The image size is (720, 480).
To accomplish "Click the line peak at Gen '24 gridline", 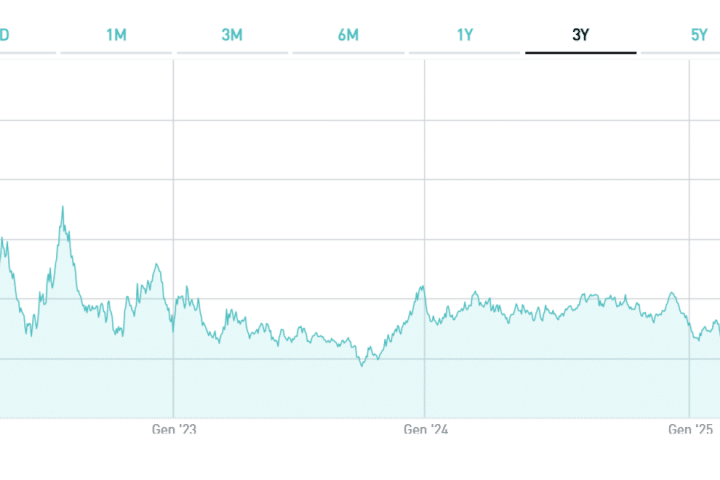I will click(423, 287).
